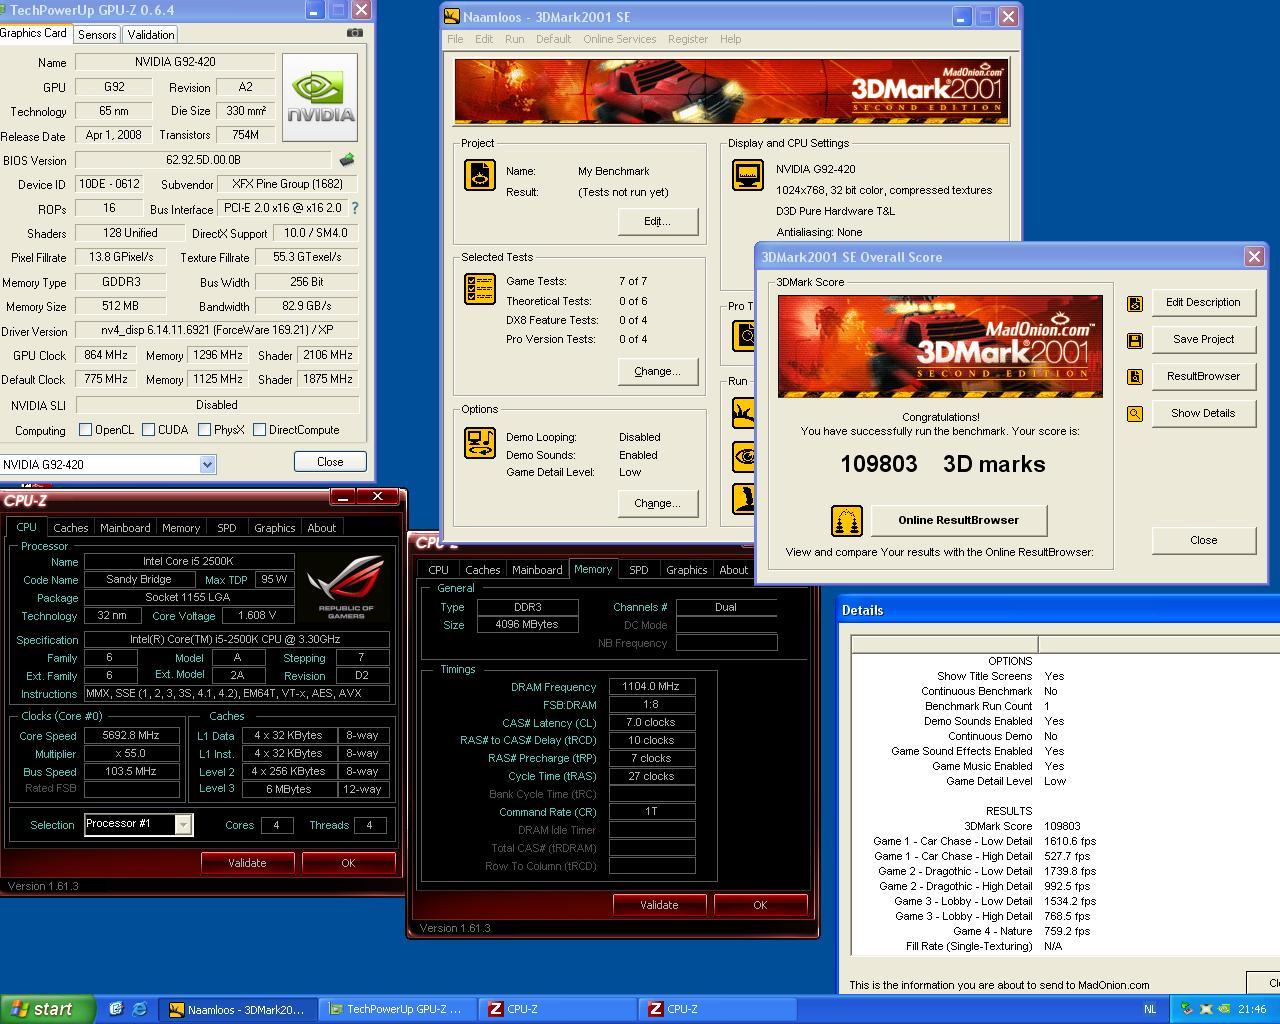Viewport: 1280px width, 1024px height.
Task: Open the Help menu in 3DMark2001
Action: coord(731,39)
